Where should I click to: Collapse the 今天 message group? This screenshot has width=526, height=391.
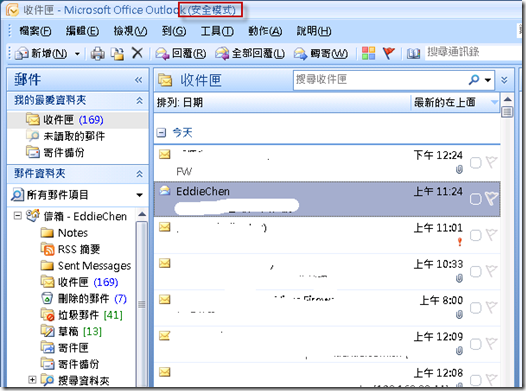(161, 133)
